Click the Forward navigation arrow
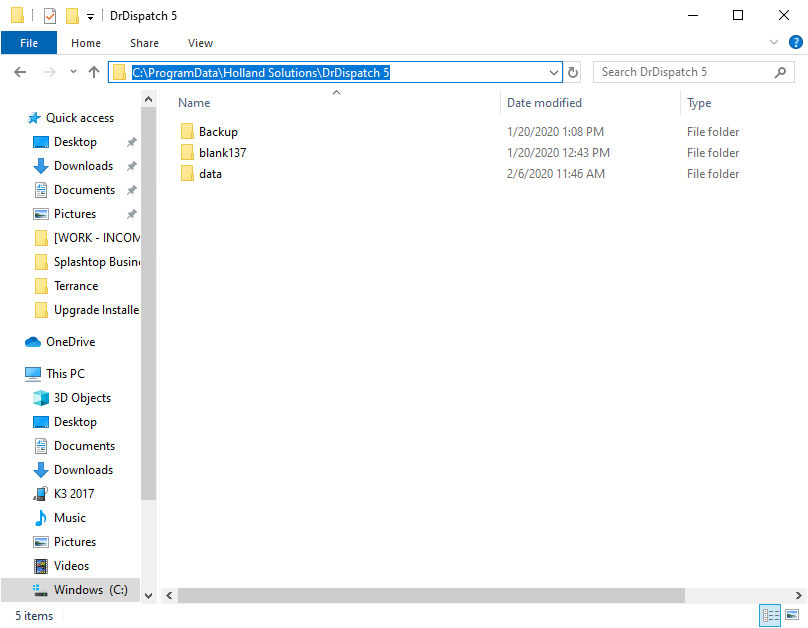The image size is (808, 628). pyautogui.click(x=49, y=72)
